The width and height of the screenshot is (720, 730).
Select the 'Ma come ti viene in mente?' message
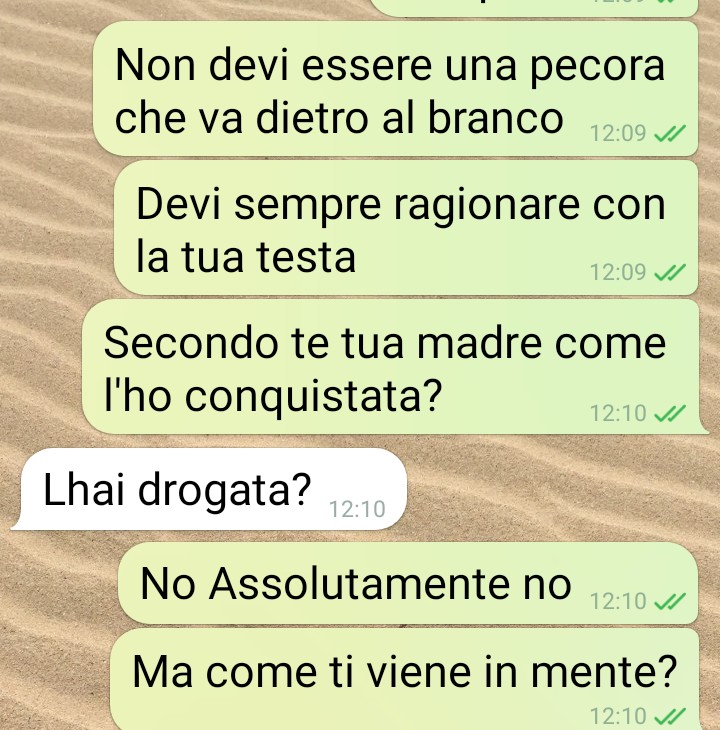pos(404,679)
